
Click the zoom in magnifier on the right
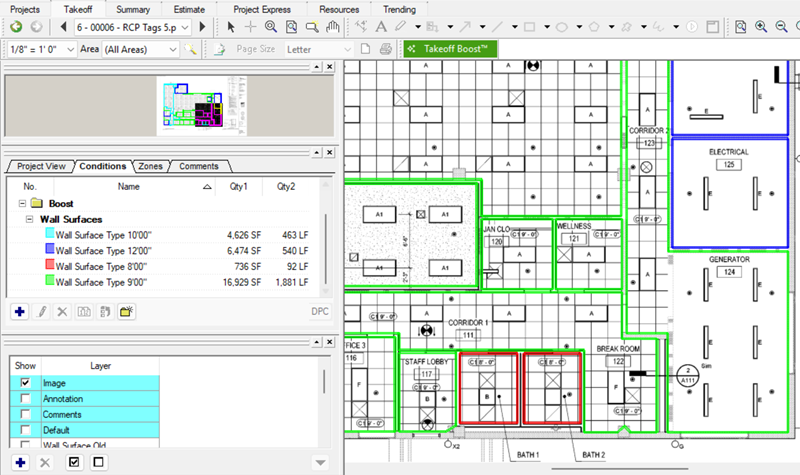[761, 27]
